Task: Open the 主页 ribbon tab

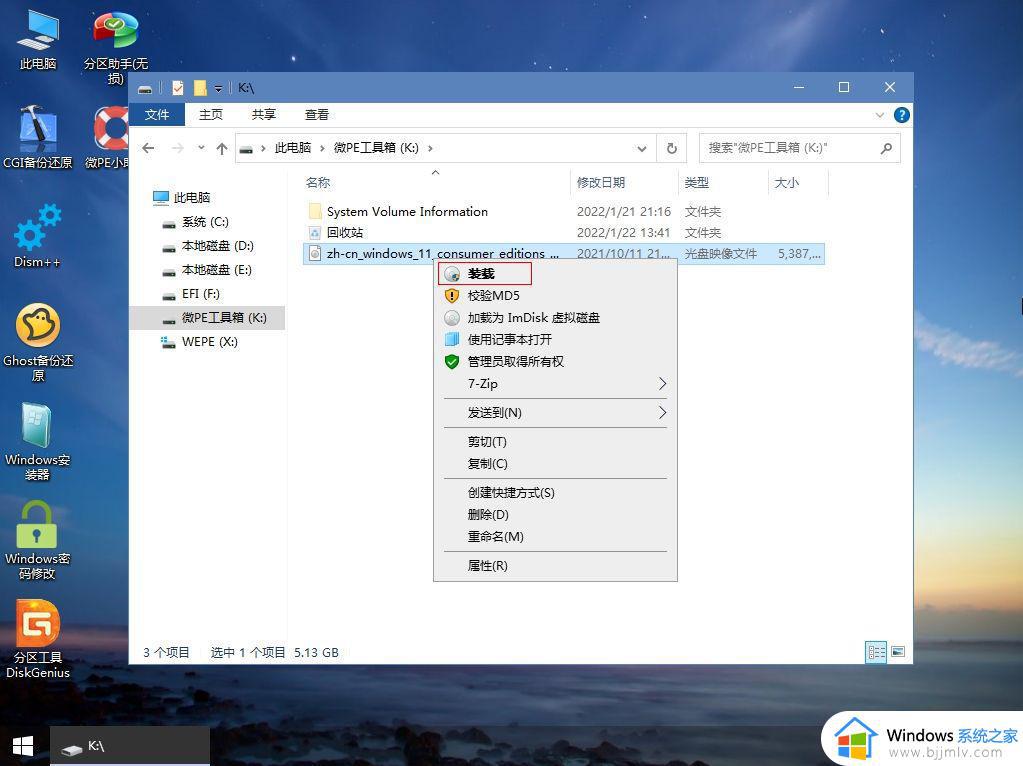Action: [211, 115]
